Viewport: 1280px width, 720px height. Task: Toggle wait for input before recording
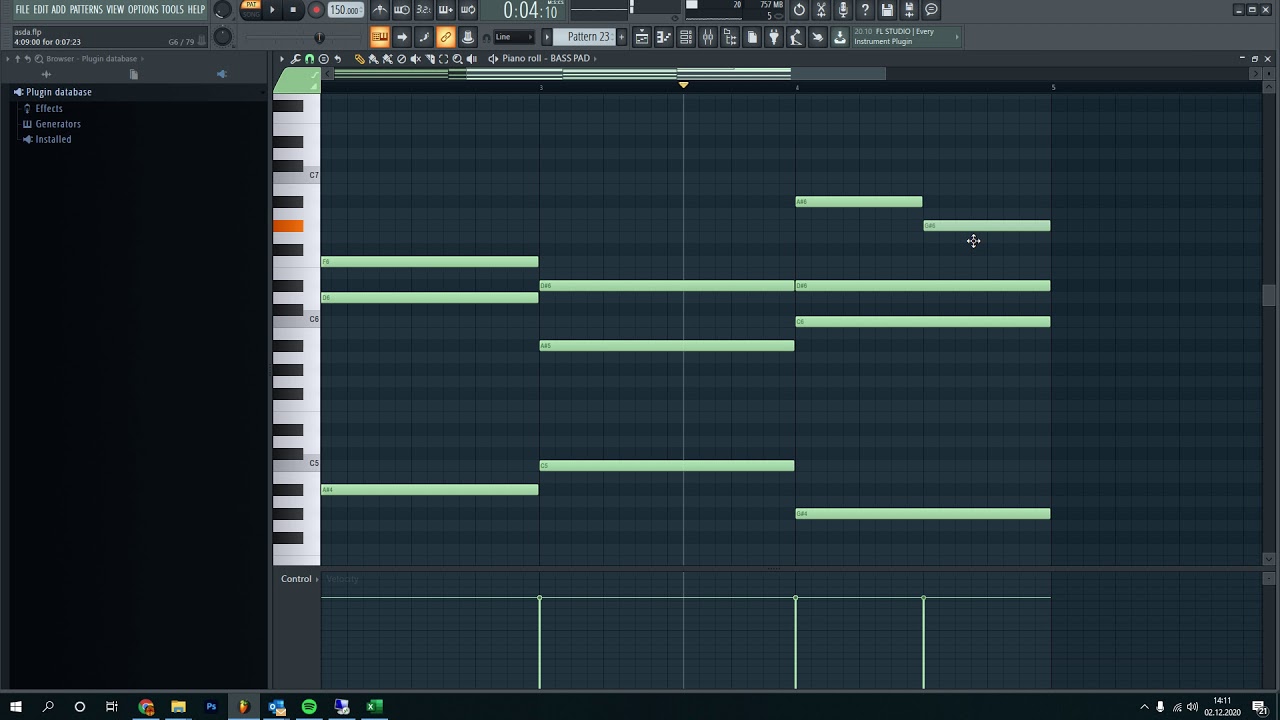tap(402, 10)
